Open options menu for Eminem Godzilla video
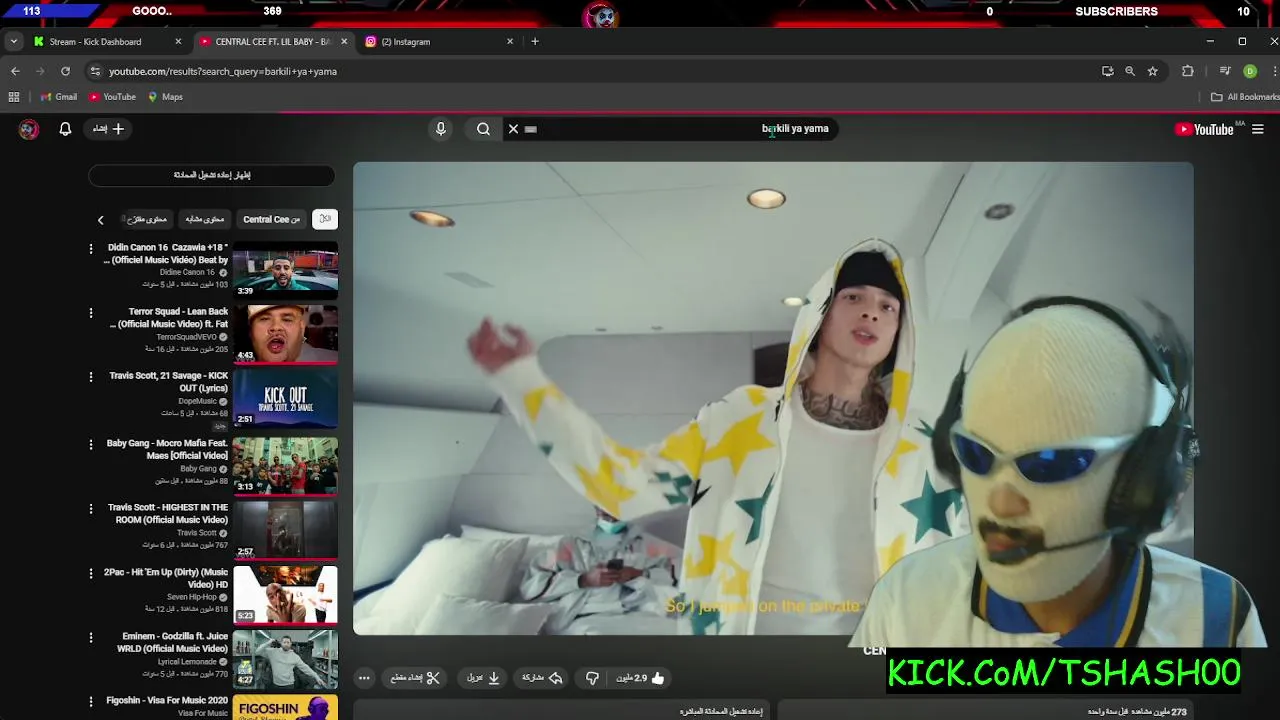 click(x=91, y=637)
